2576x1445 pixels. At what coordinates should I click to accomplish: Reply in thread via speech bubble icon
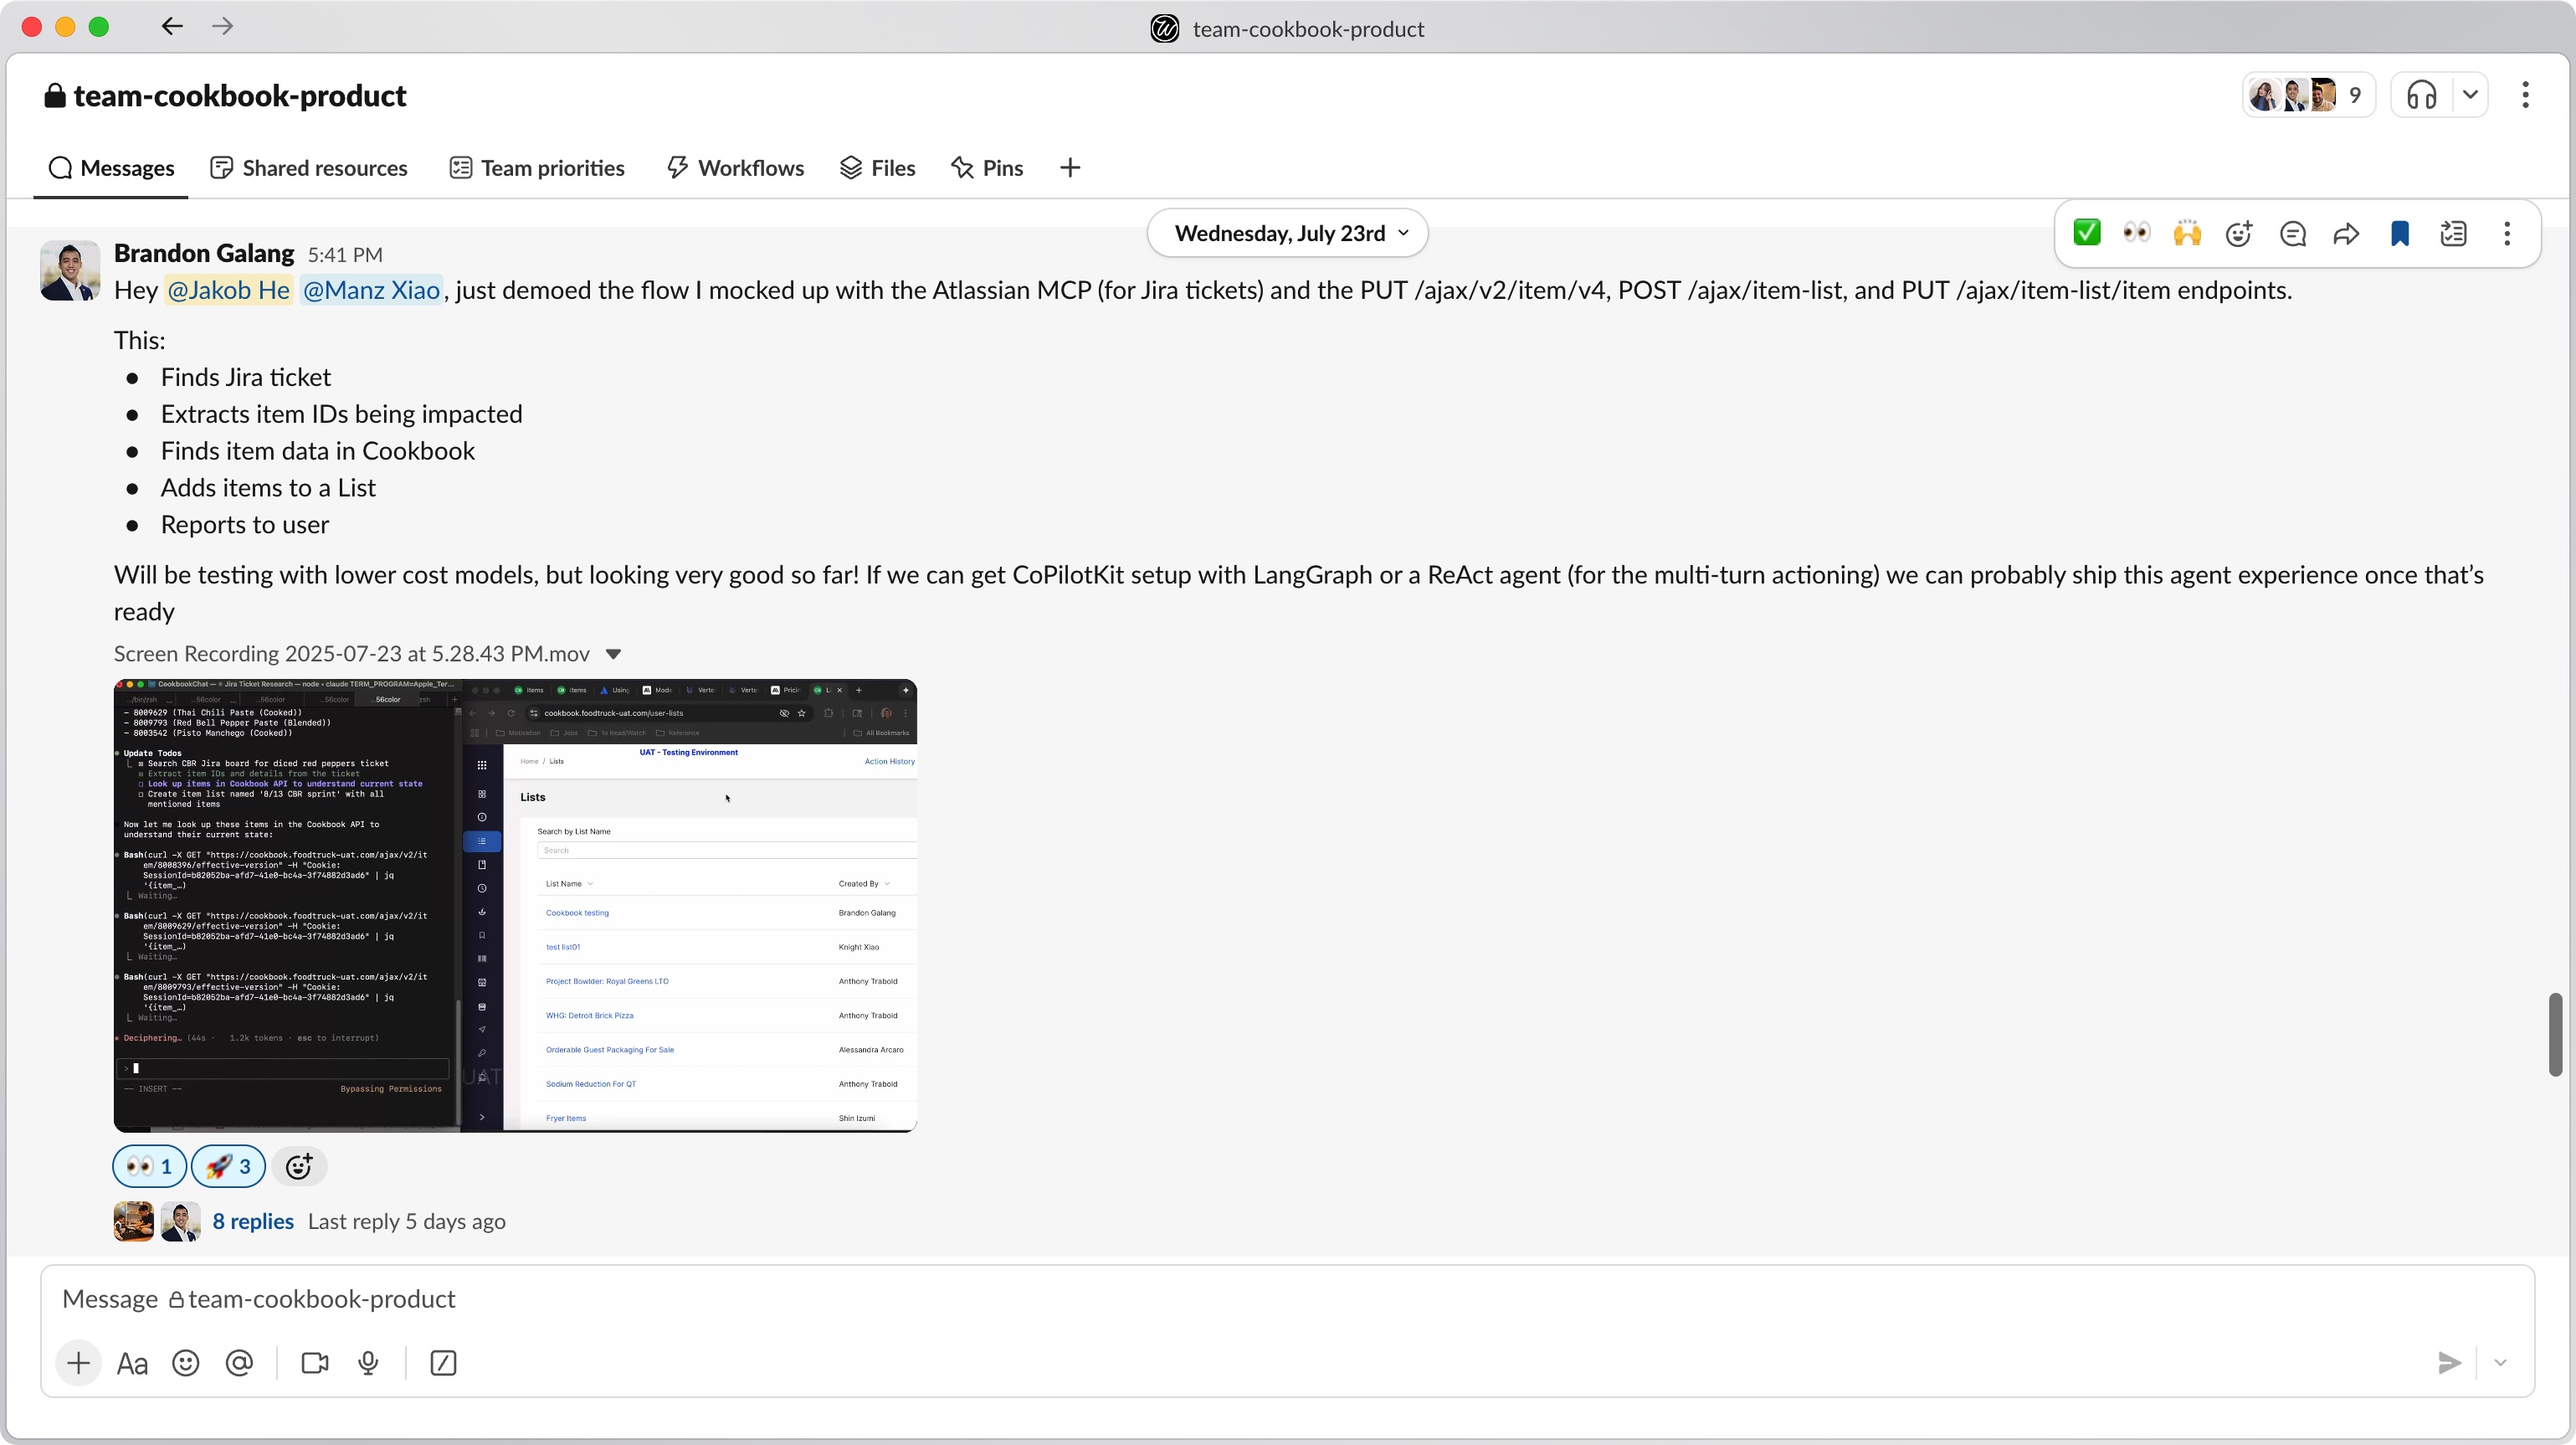tap(2293, 233)
